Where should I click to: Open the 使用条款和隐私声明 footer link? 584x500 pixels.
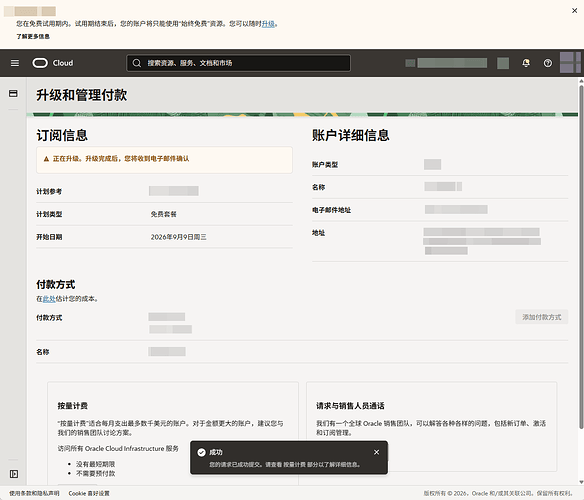coord(34,493)
